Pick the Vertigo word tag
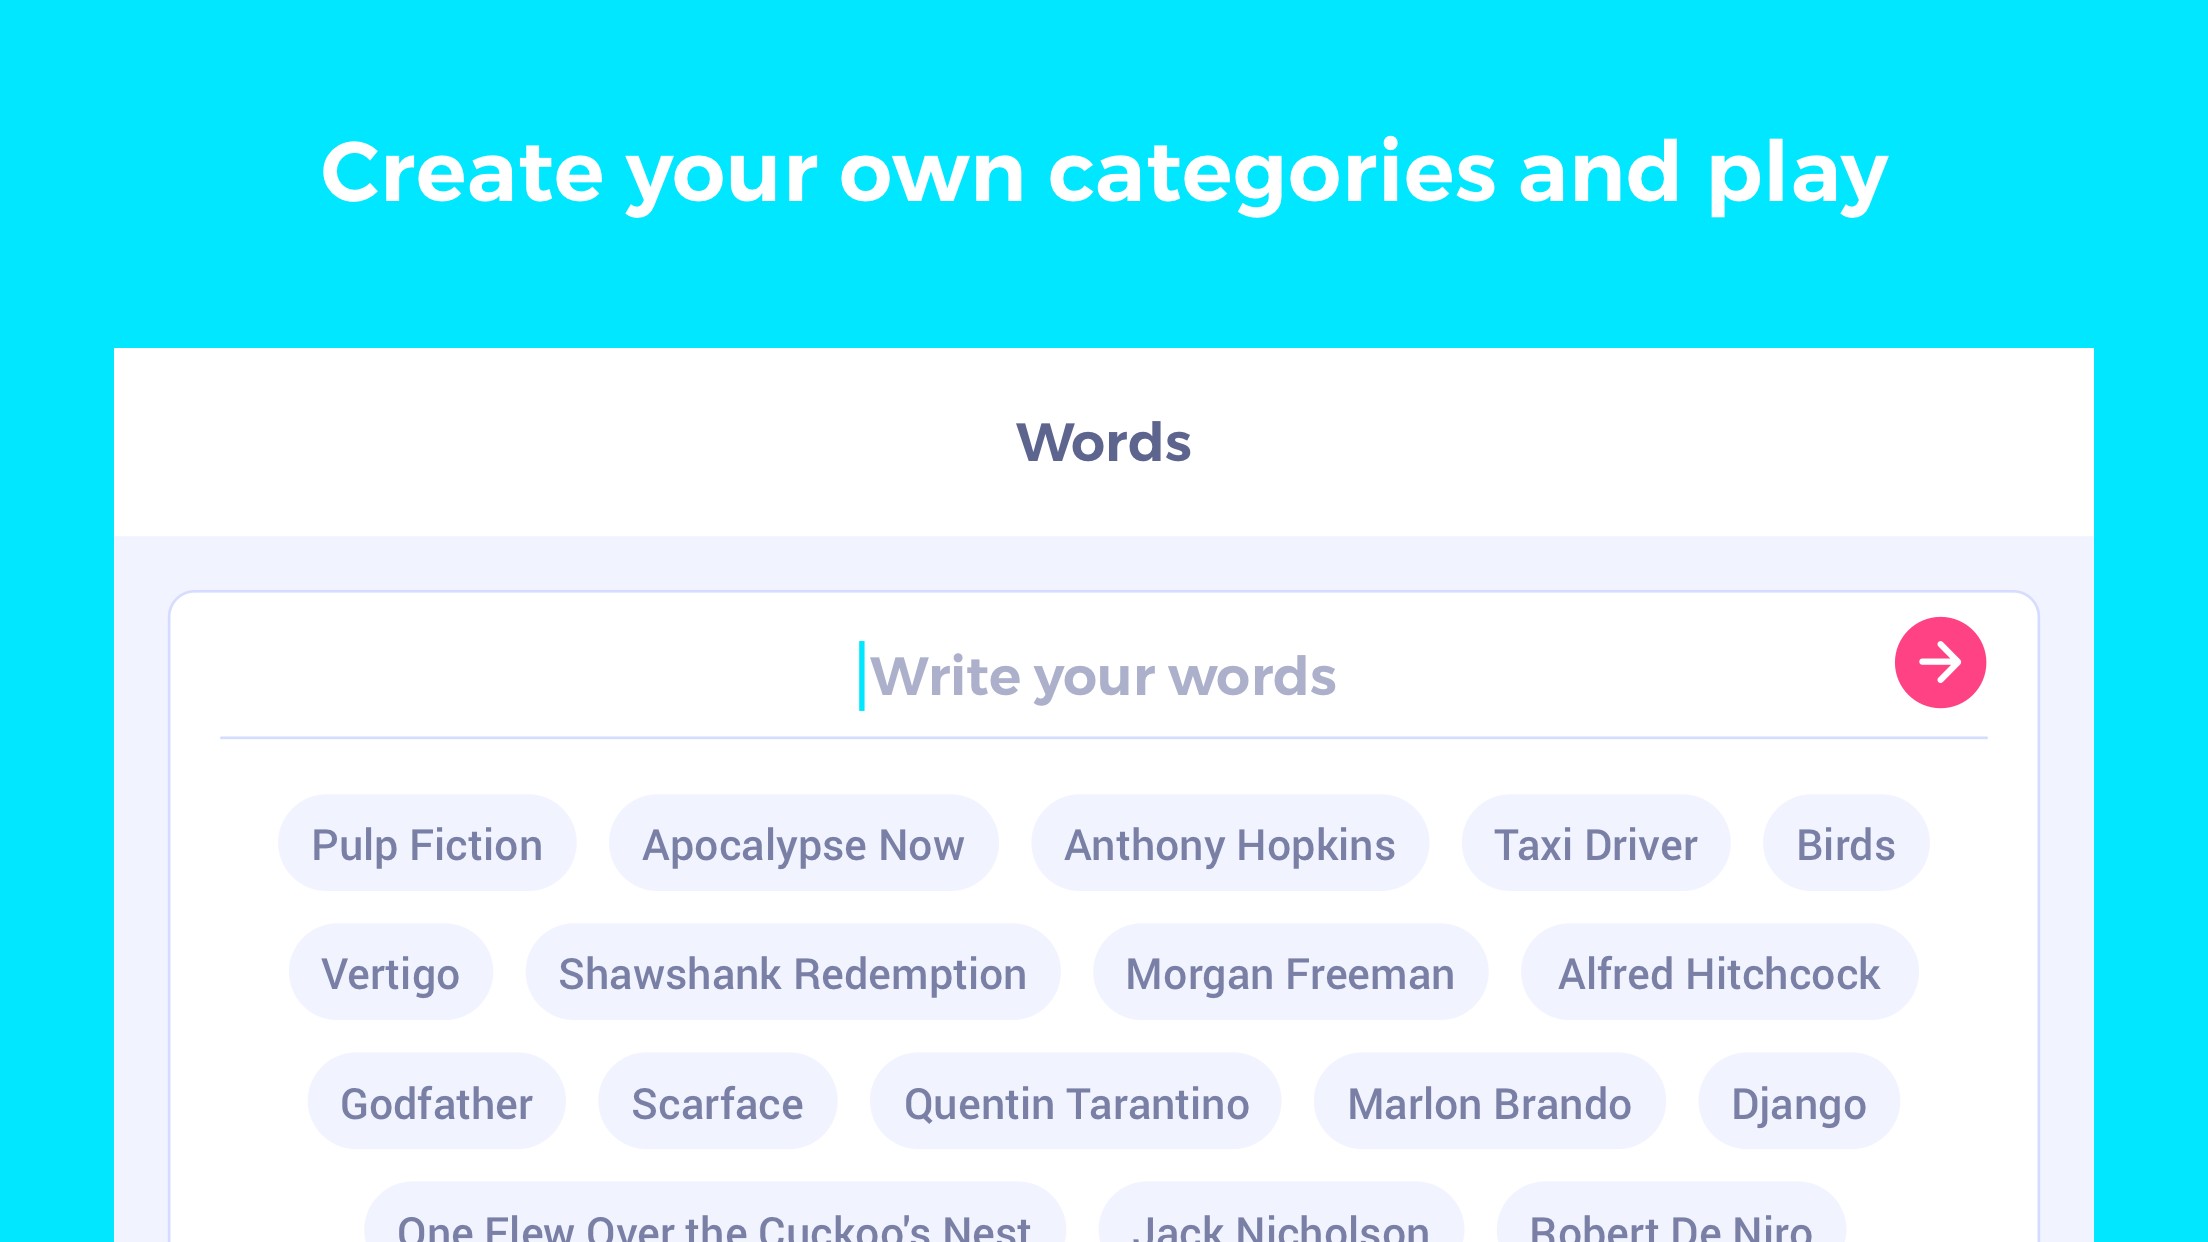Screen dimensions: 2208x1242 (x=390, y=973)
